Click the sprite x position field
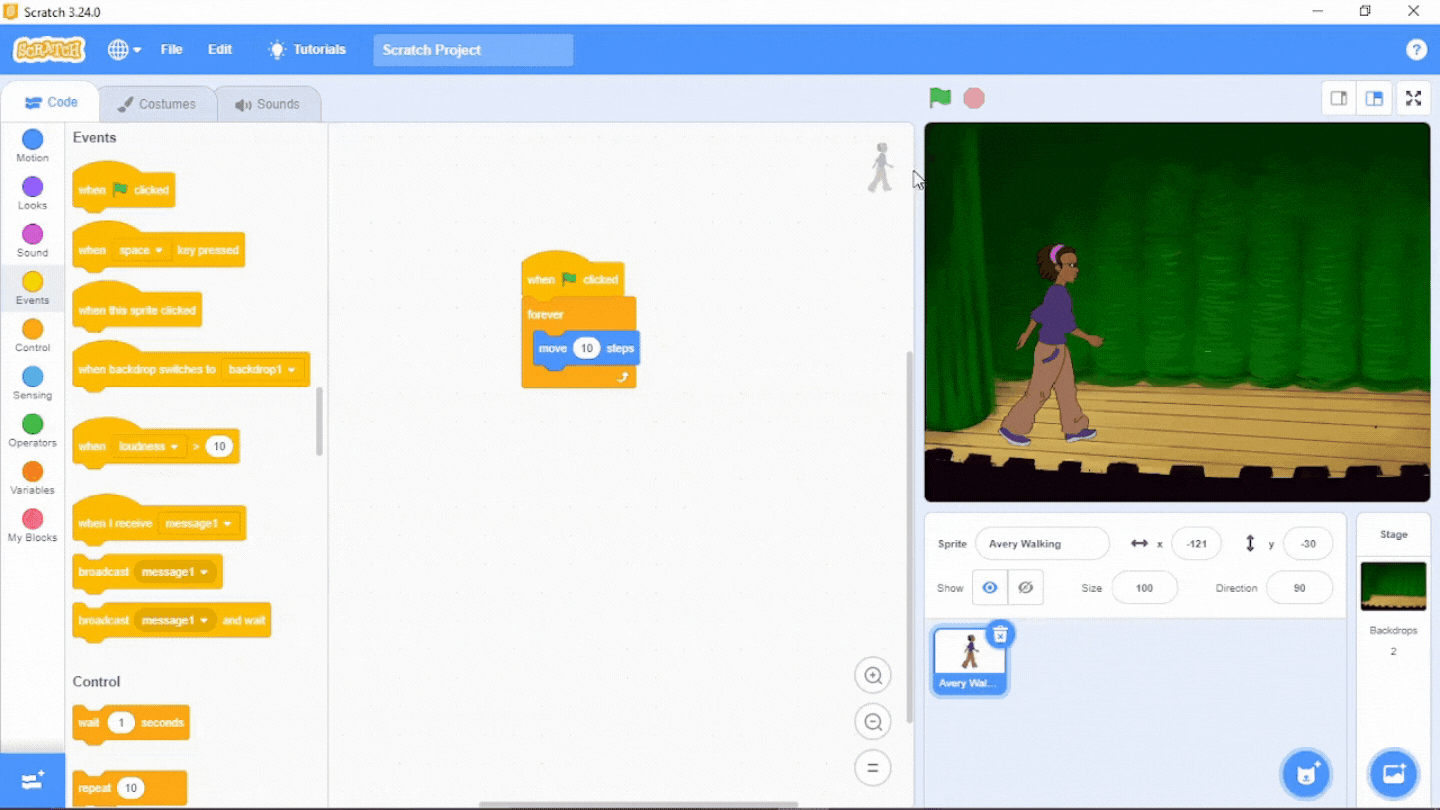Image resolution: width=1440 pixels, height=810 pixels. pyautogui.click(x=1197, y=544)
